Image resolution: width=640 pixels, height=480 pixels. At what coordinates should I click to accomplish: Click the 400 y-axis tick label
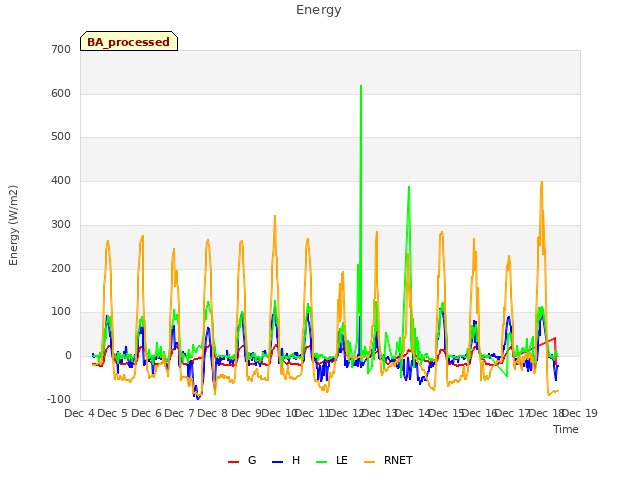tap(61, 180)
